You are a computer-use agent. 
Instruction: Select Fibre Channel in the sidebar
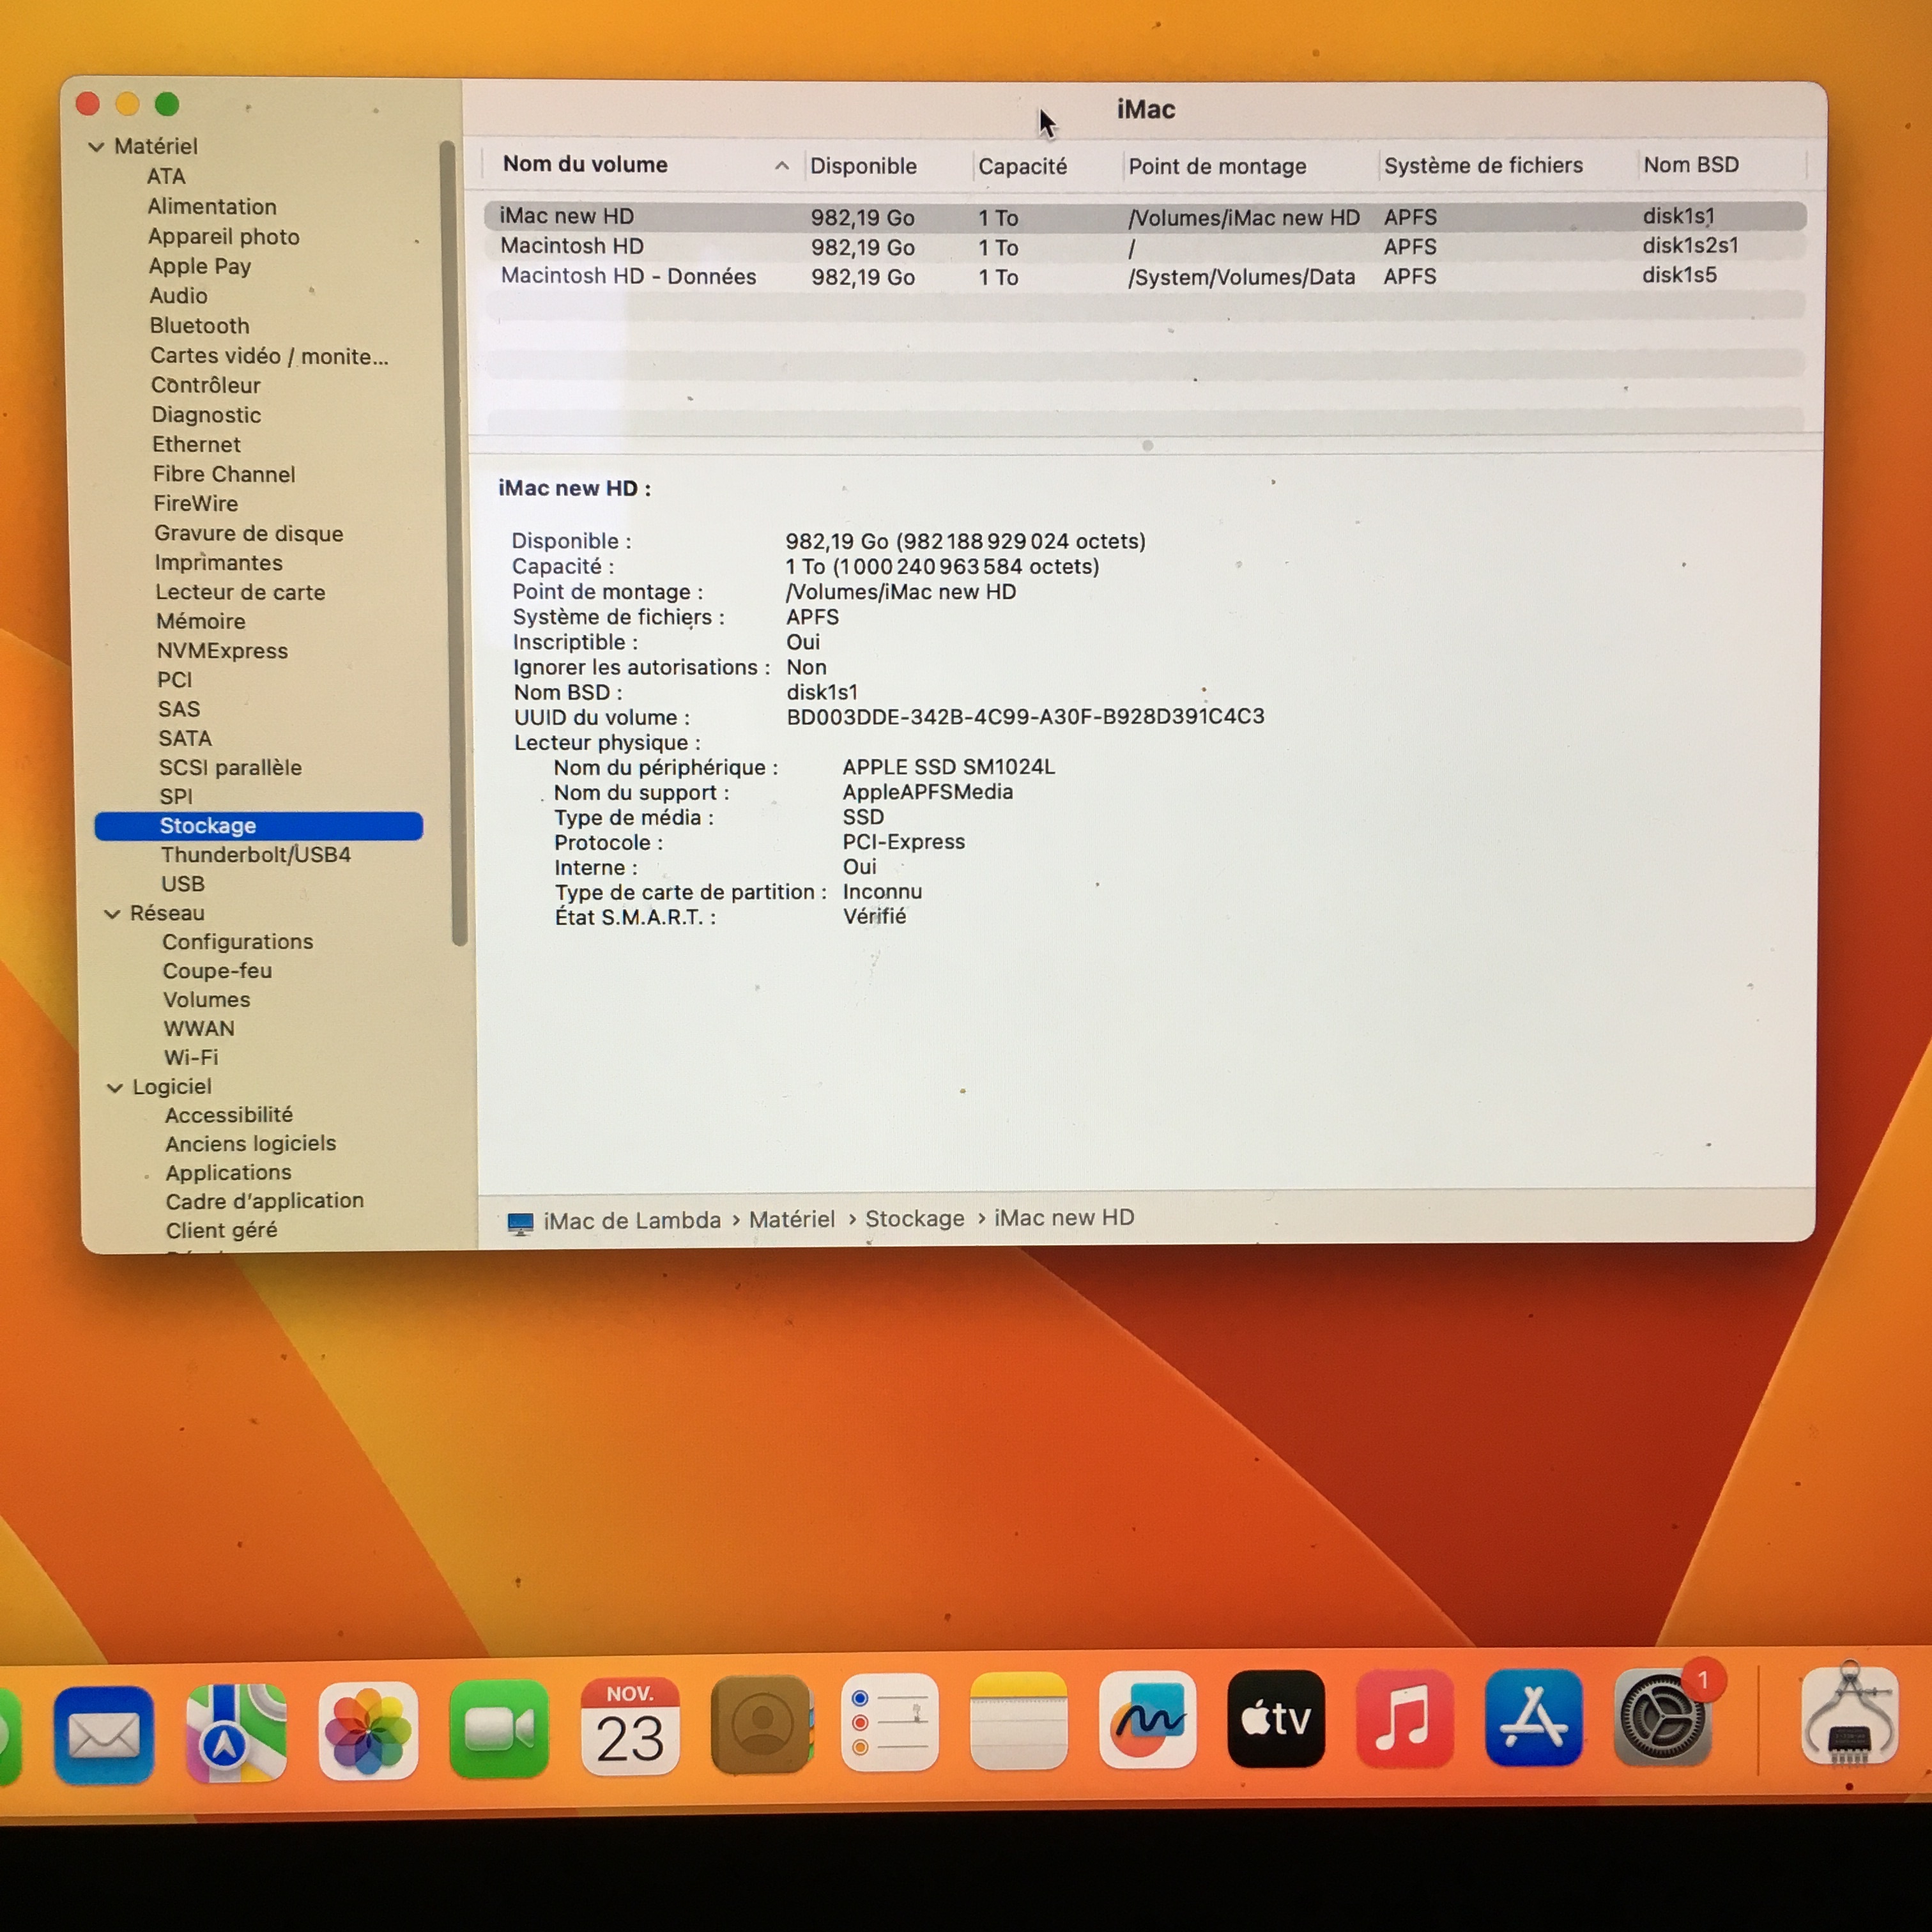tap(224, 475)
